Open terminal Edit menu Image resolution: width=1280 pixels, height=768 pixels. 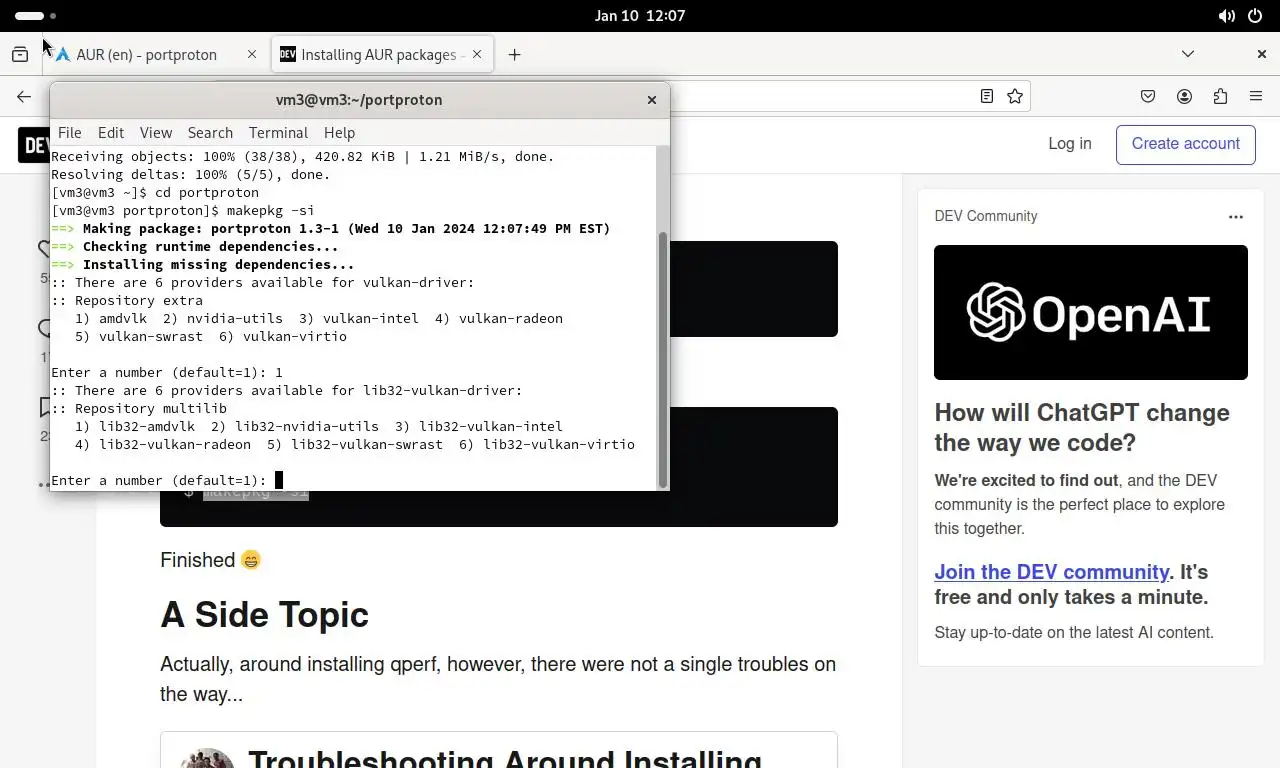tap(111, 132)
